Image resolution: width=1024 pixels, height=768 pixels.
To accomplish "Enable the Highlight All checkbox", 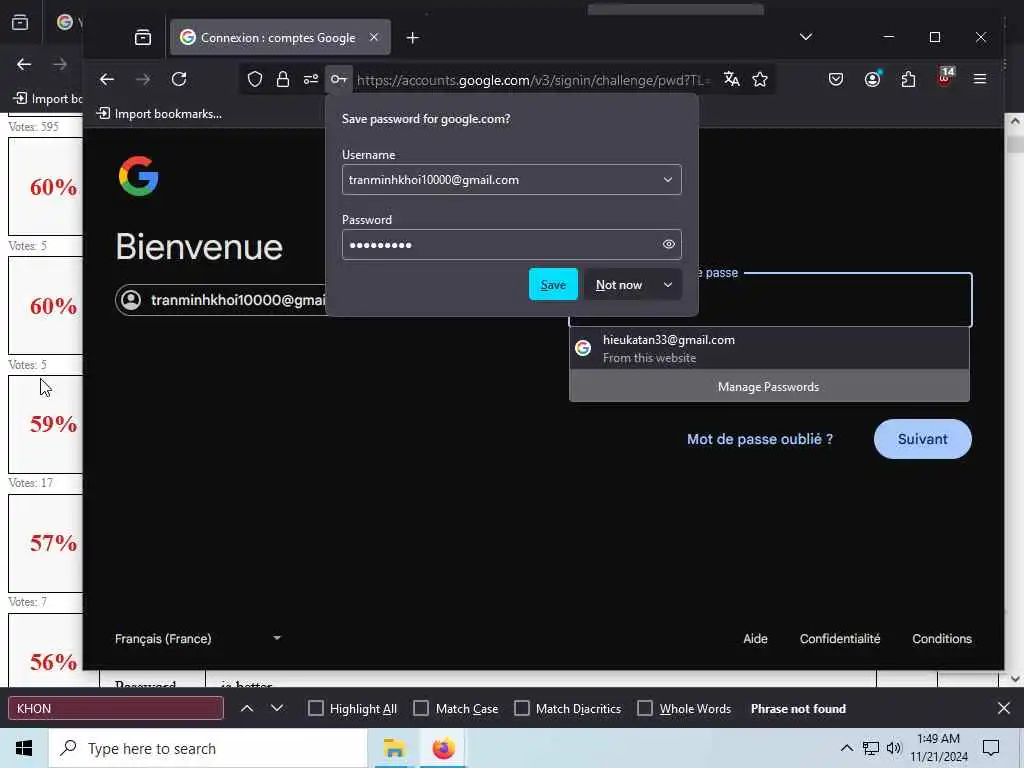I will point(315,709).
